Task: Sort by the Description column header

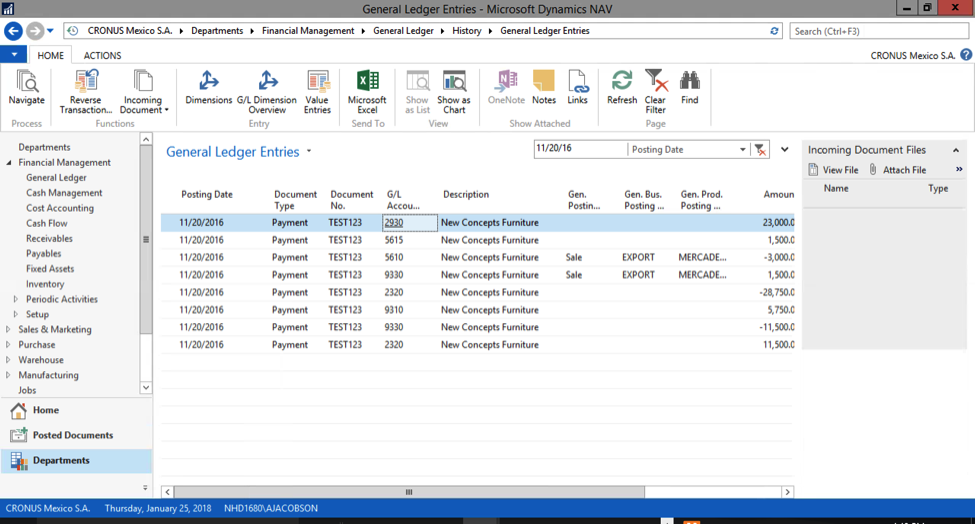Action: pos(466,195)
